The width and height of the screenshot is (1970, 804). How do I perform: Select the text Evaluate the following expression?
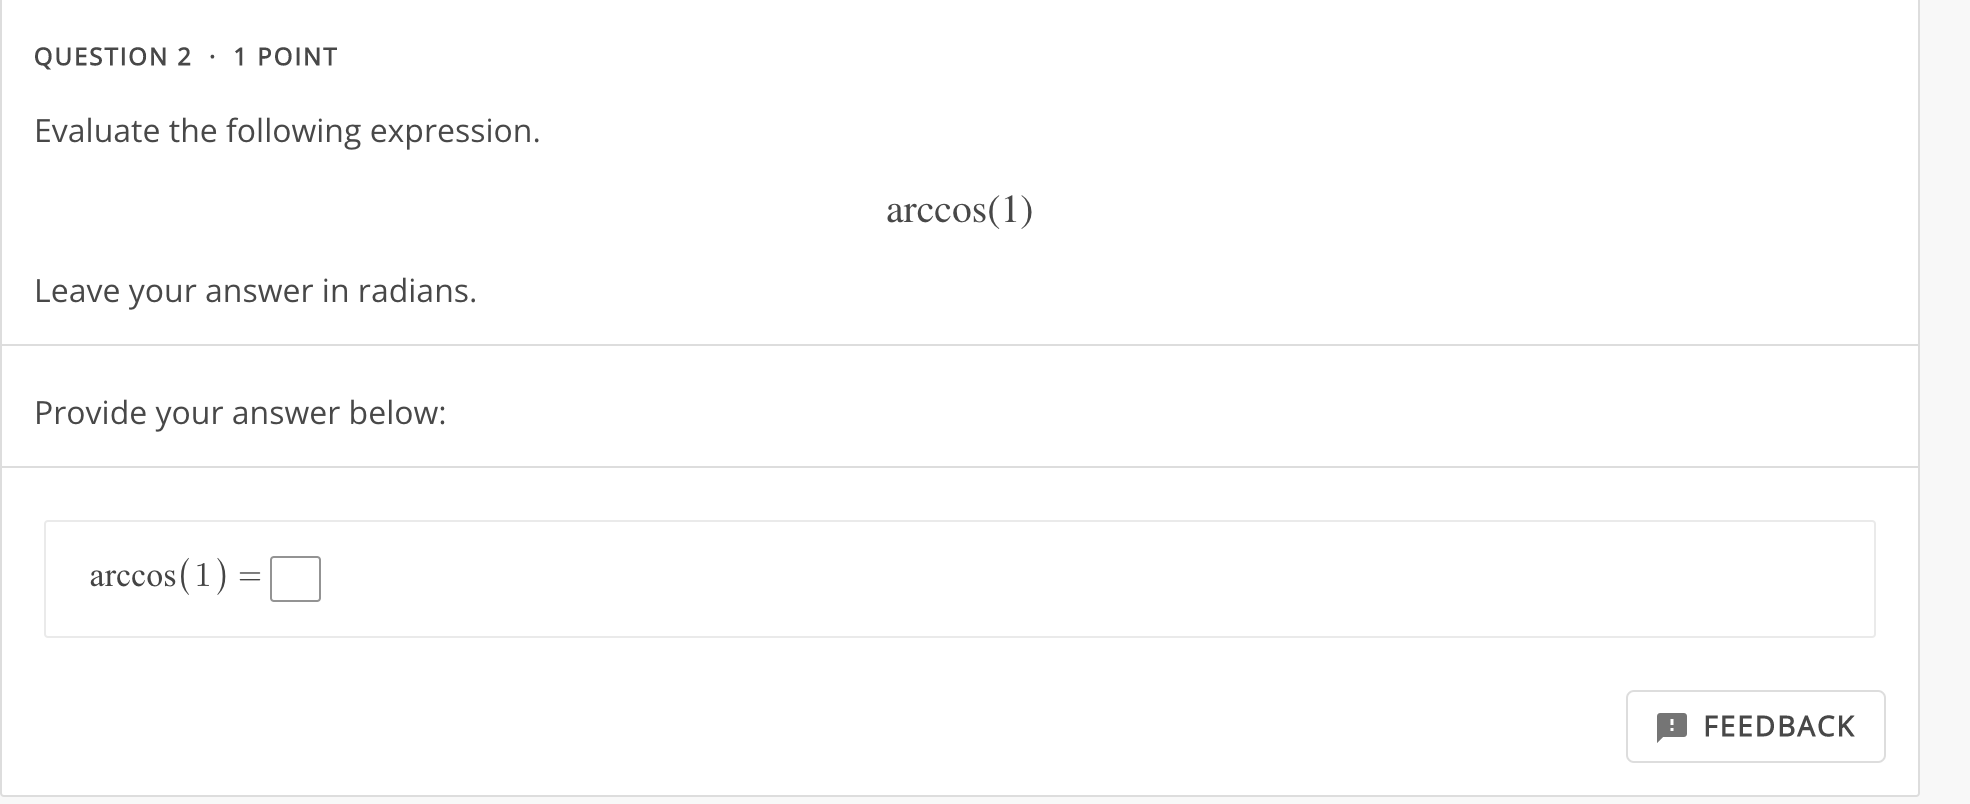pyautogui.click(x=287, y=130)
